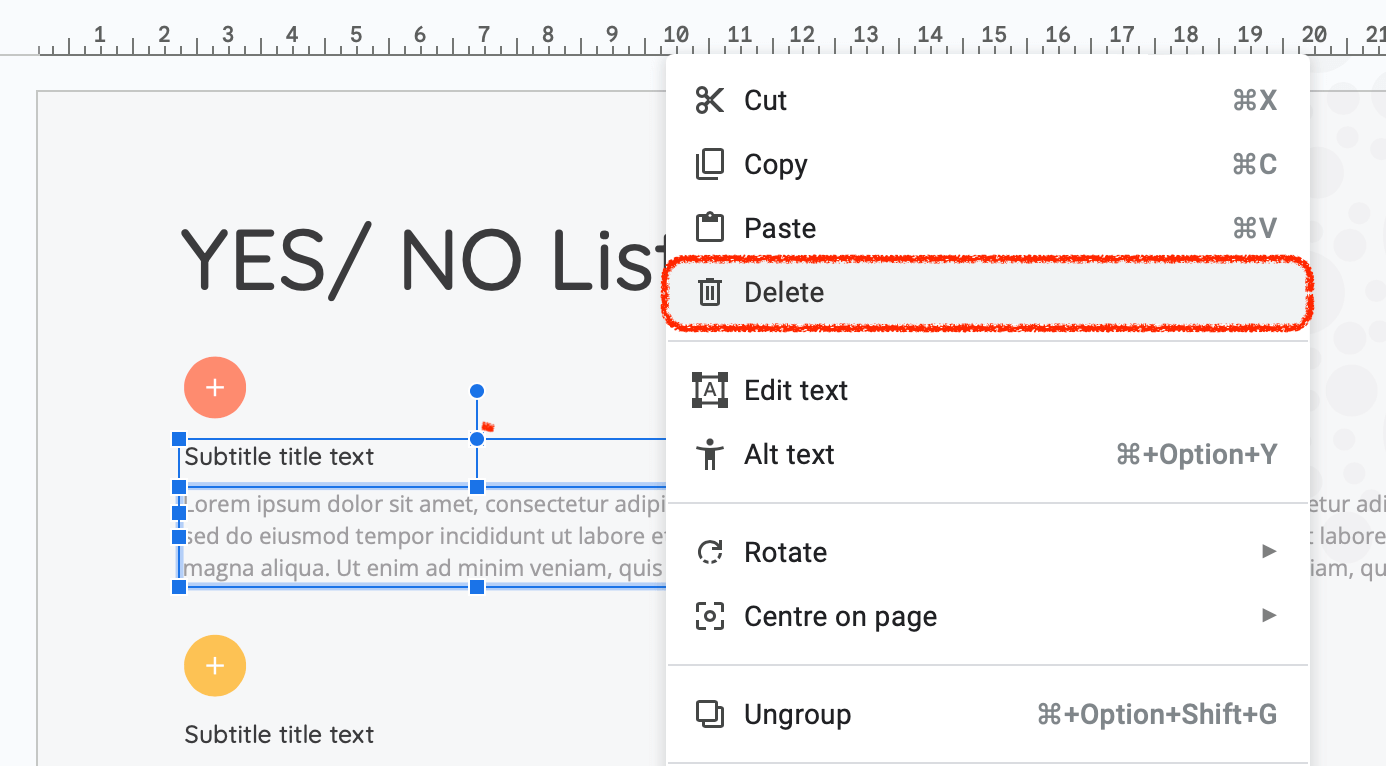Select the yellow plus circle on slide
The width and height of the screenshot is (1386, 766).
(x=215, y=665)
